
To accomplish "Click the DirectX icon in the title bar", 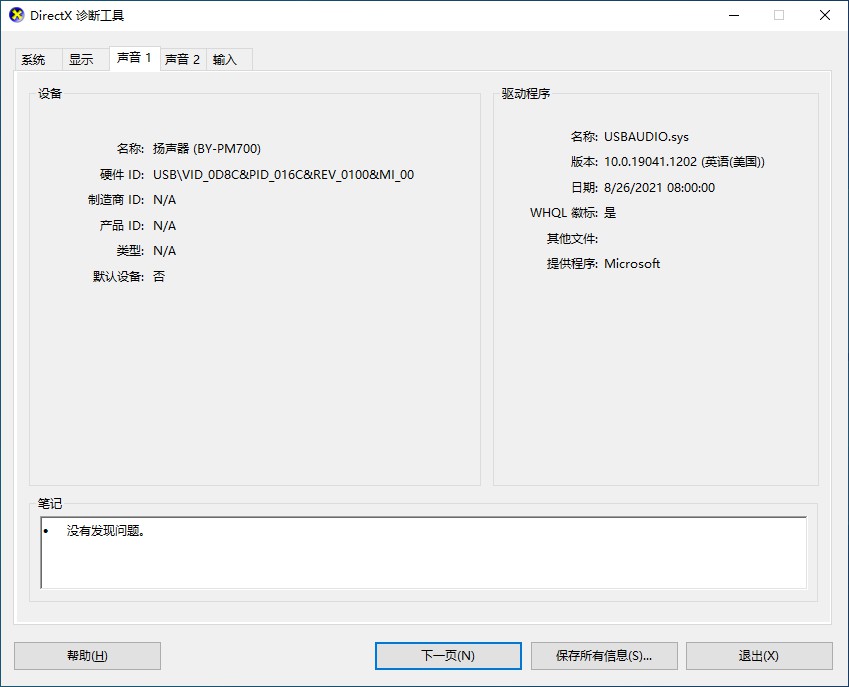I will point(15,15).
